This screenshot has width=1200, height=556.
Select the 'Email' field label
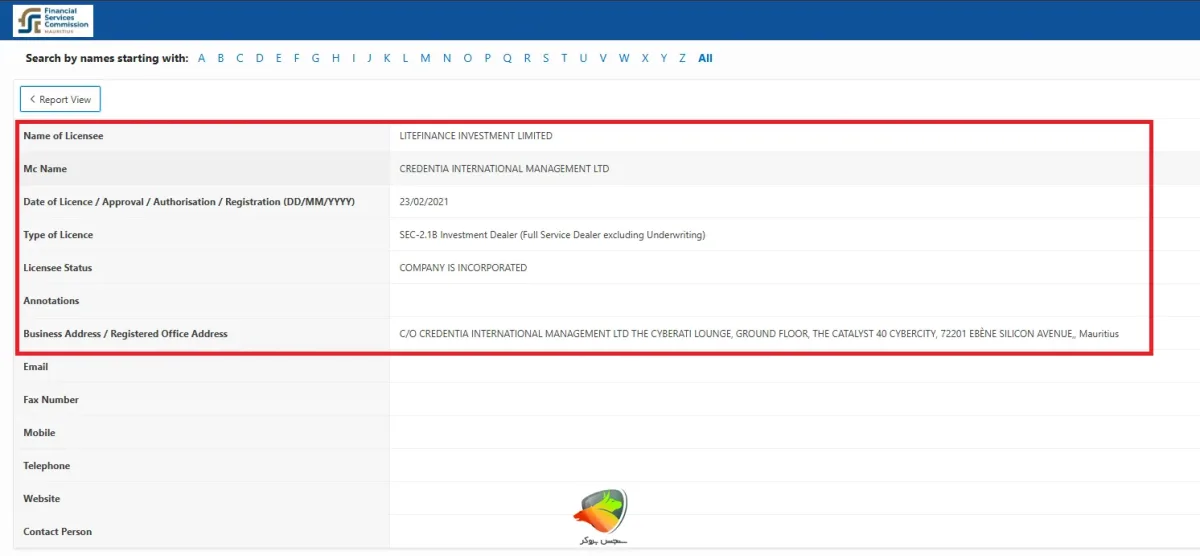pos(35,367)
